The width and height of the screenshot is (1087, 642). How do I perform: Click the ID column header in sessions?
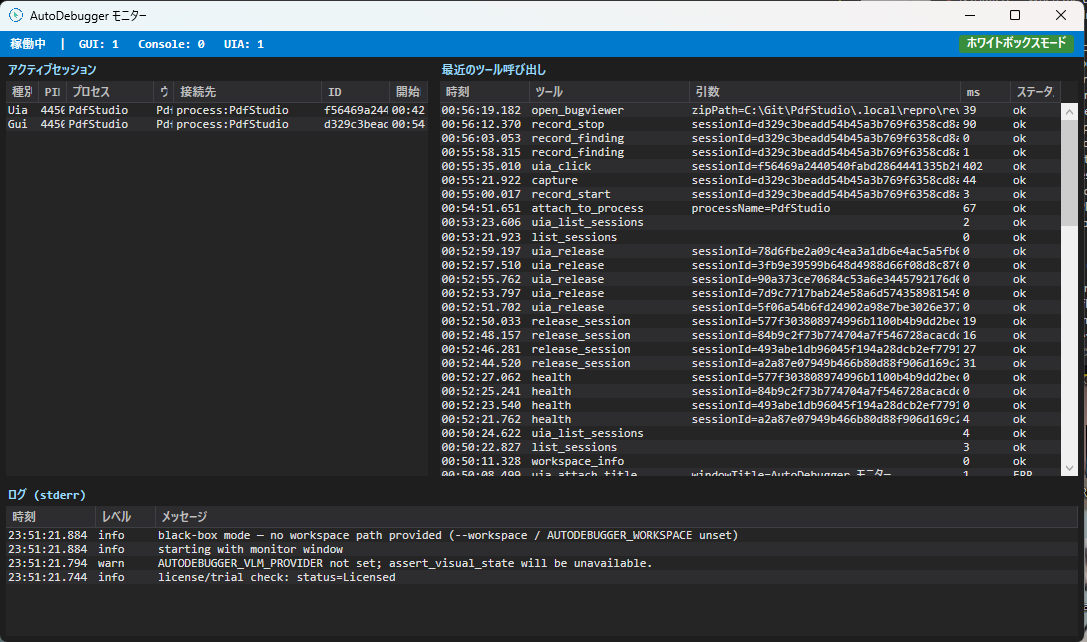click(x=355, y=92)
